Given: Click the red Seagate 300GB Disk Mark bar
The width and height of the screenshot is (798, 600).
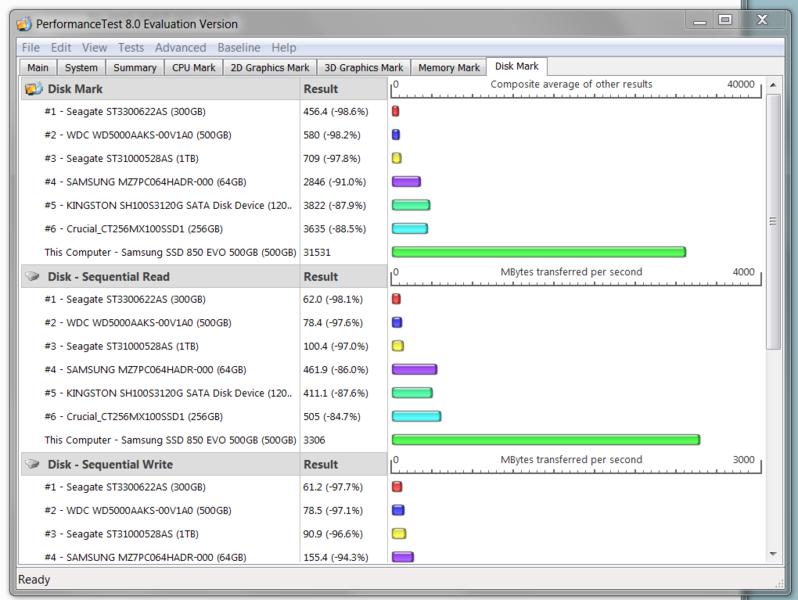Looking at the screenshot, I should click(x=395, y=111).
